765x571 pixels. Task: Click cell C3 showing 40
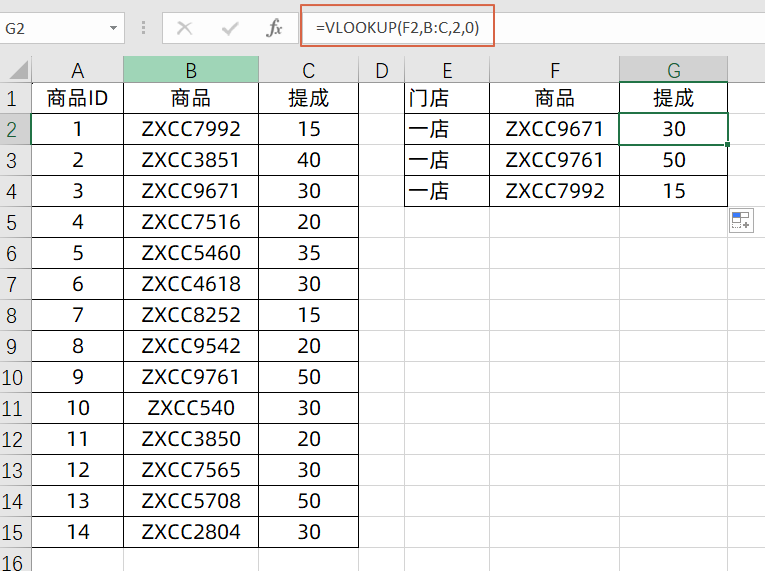[x=308, y=160]
